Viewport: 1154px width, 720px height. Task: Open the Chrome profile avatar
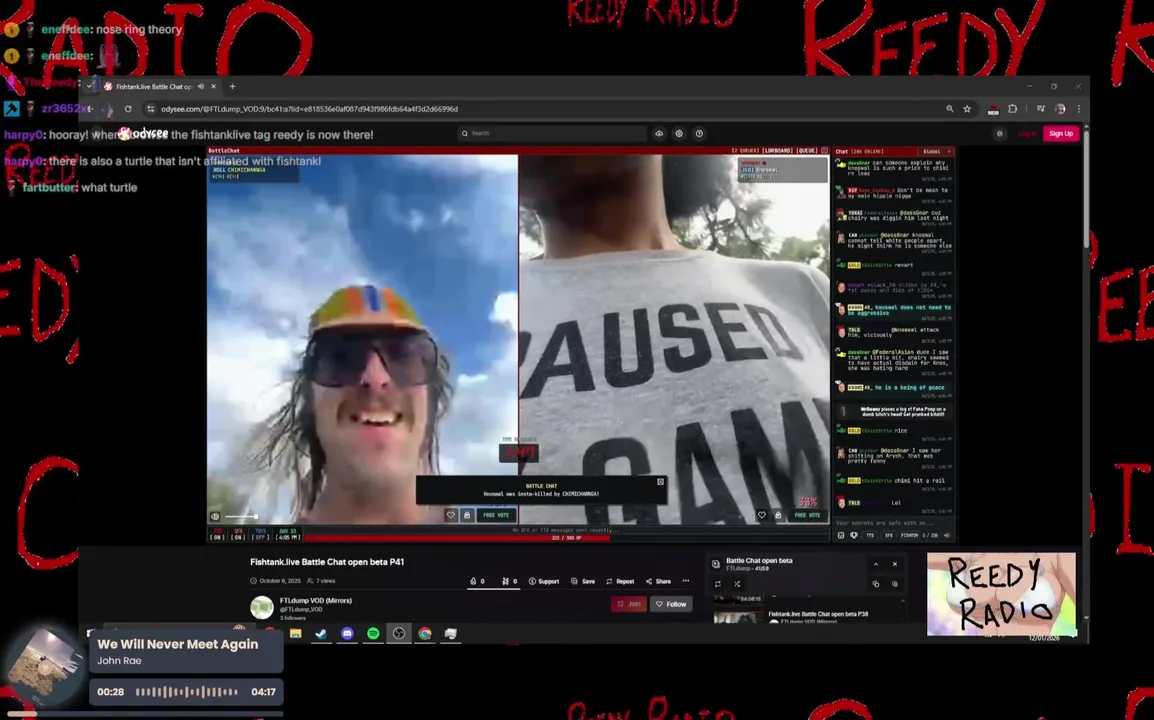[1060, 109]
